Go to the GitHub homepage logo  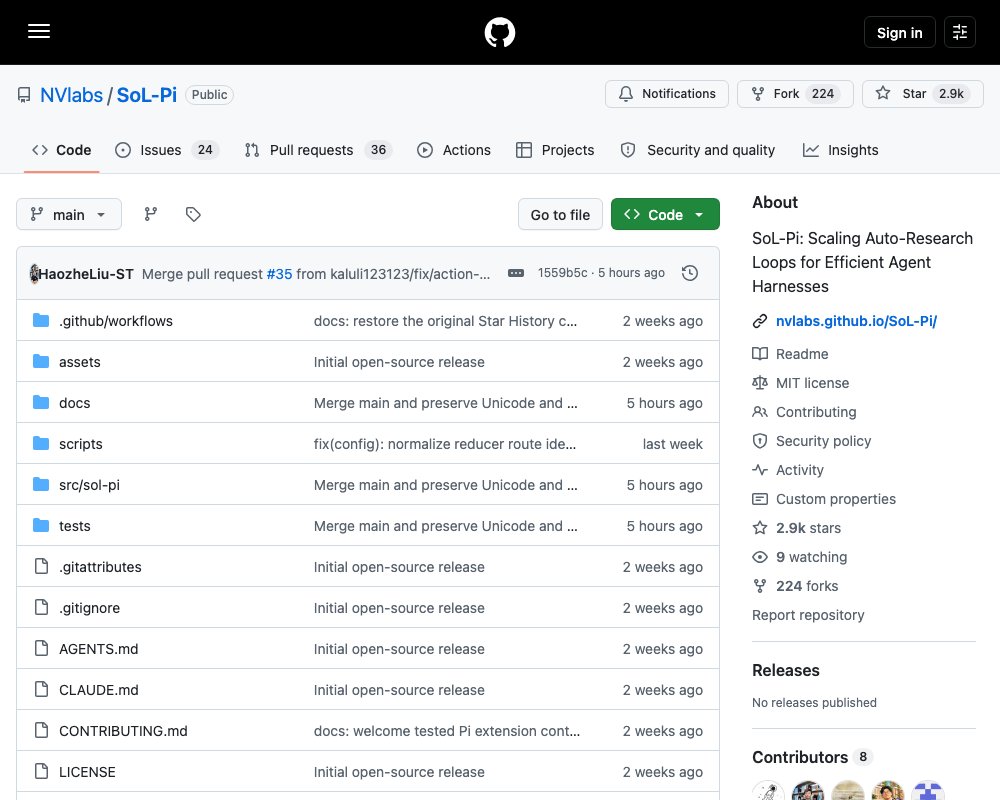(499, 32)
